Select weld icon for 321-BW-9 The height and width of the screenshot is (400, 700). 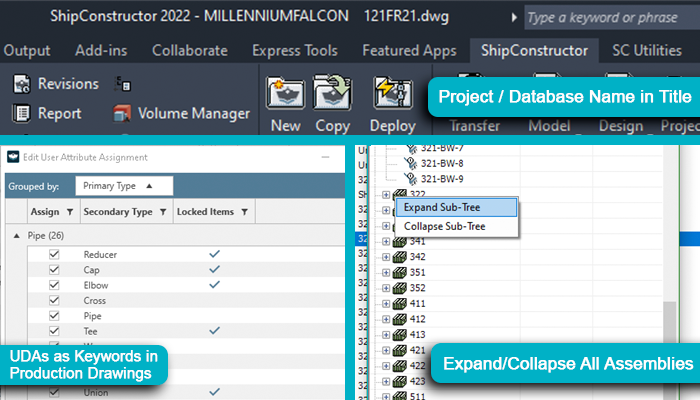click(410, 179)
